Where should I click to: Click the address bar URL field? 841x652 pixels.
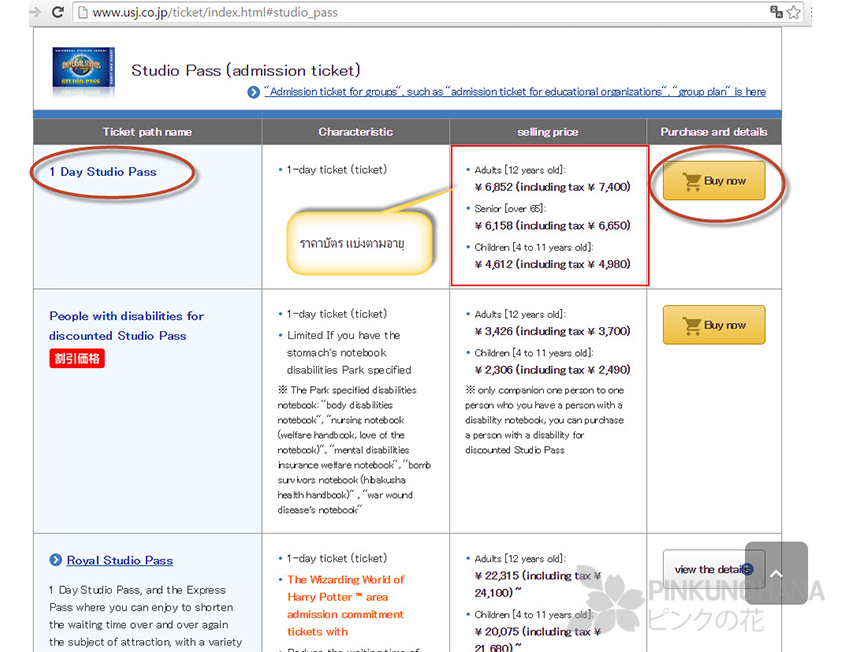[420, 12]
